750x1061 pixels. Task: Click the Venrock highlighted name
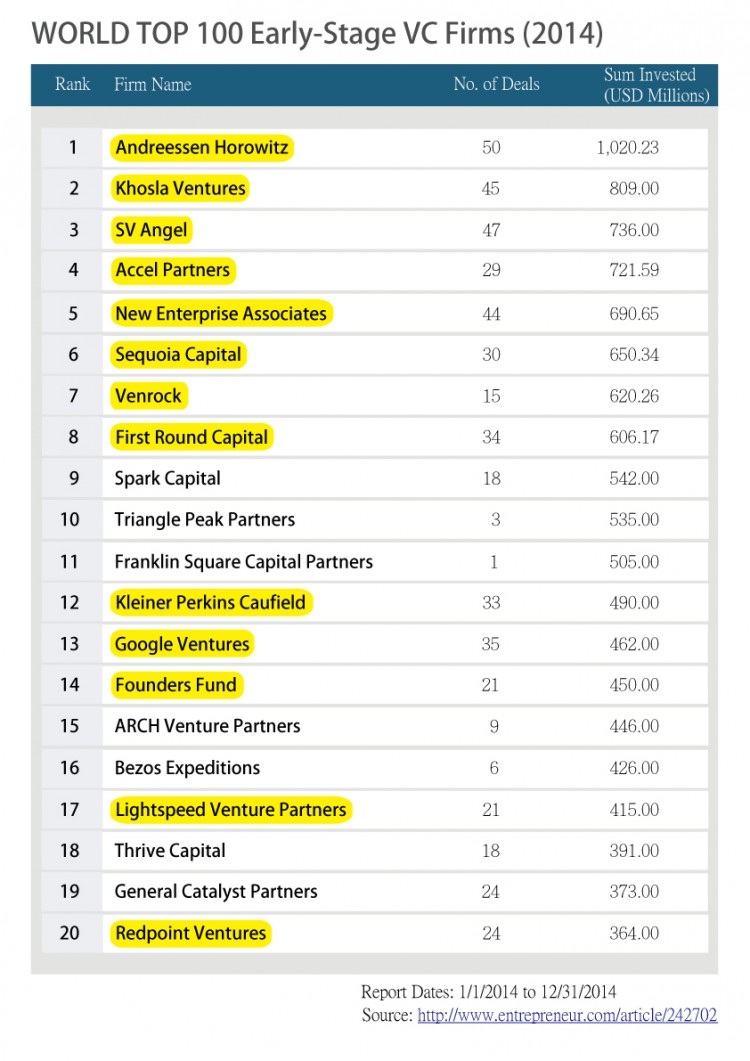149,396
